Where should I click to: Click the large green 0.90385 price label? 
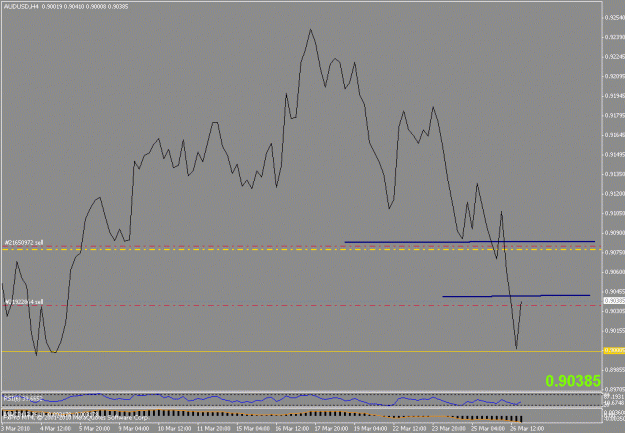coord(573,381)
